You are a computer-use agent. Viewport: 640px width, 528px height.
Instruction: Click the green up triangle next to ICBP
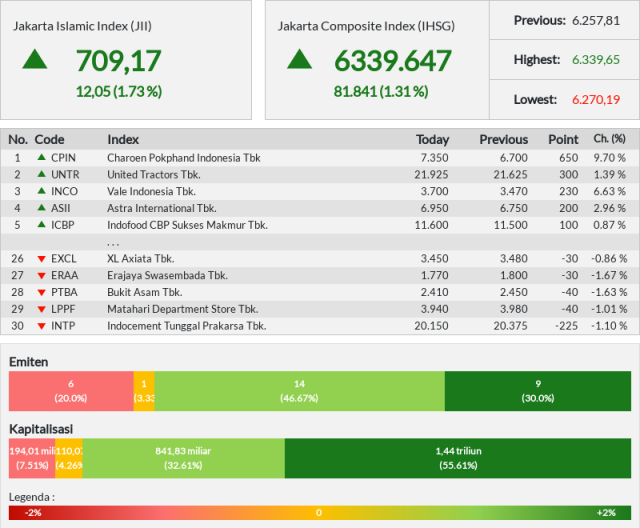[x=41, y=225]
